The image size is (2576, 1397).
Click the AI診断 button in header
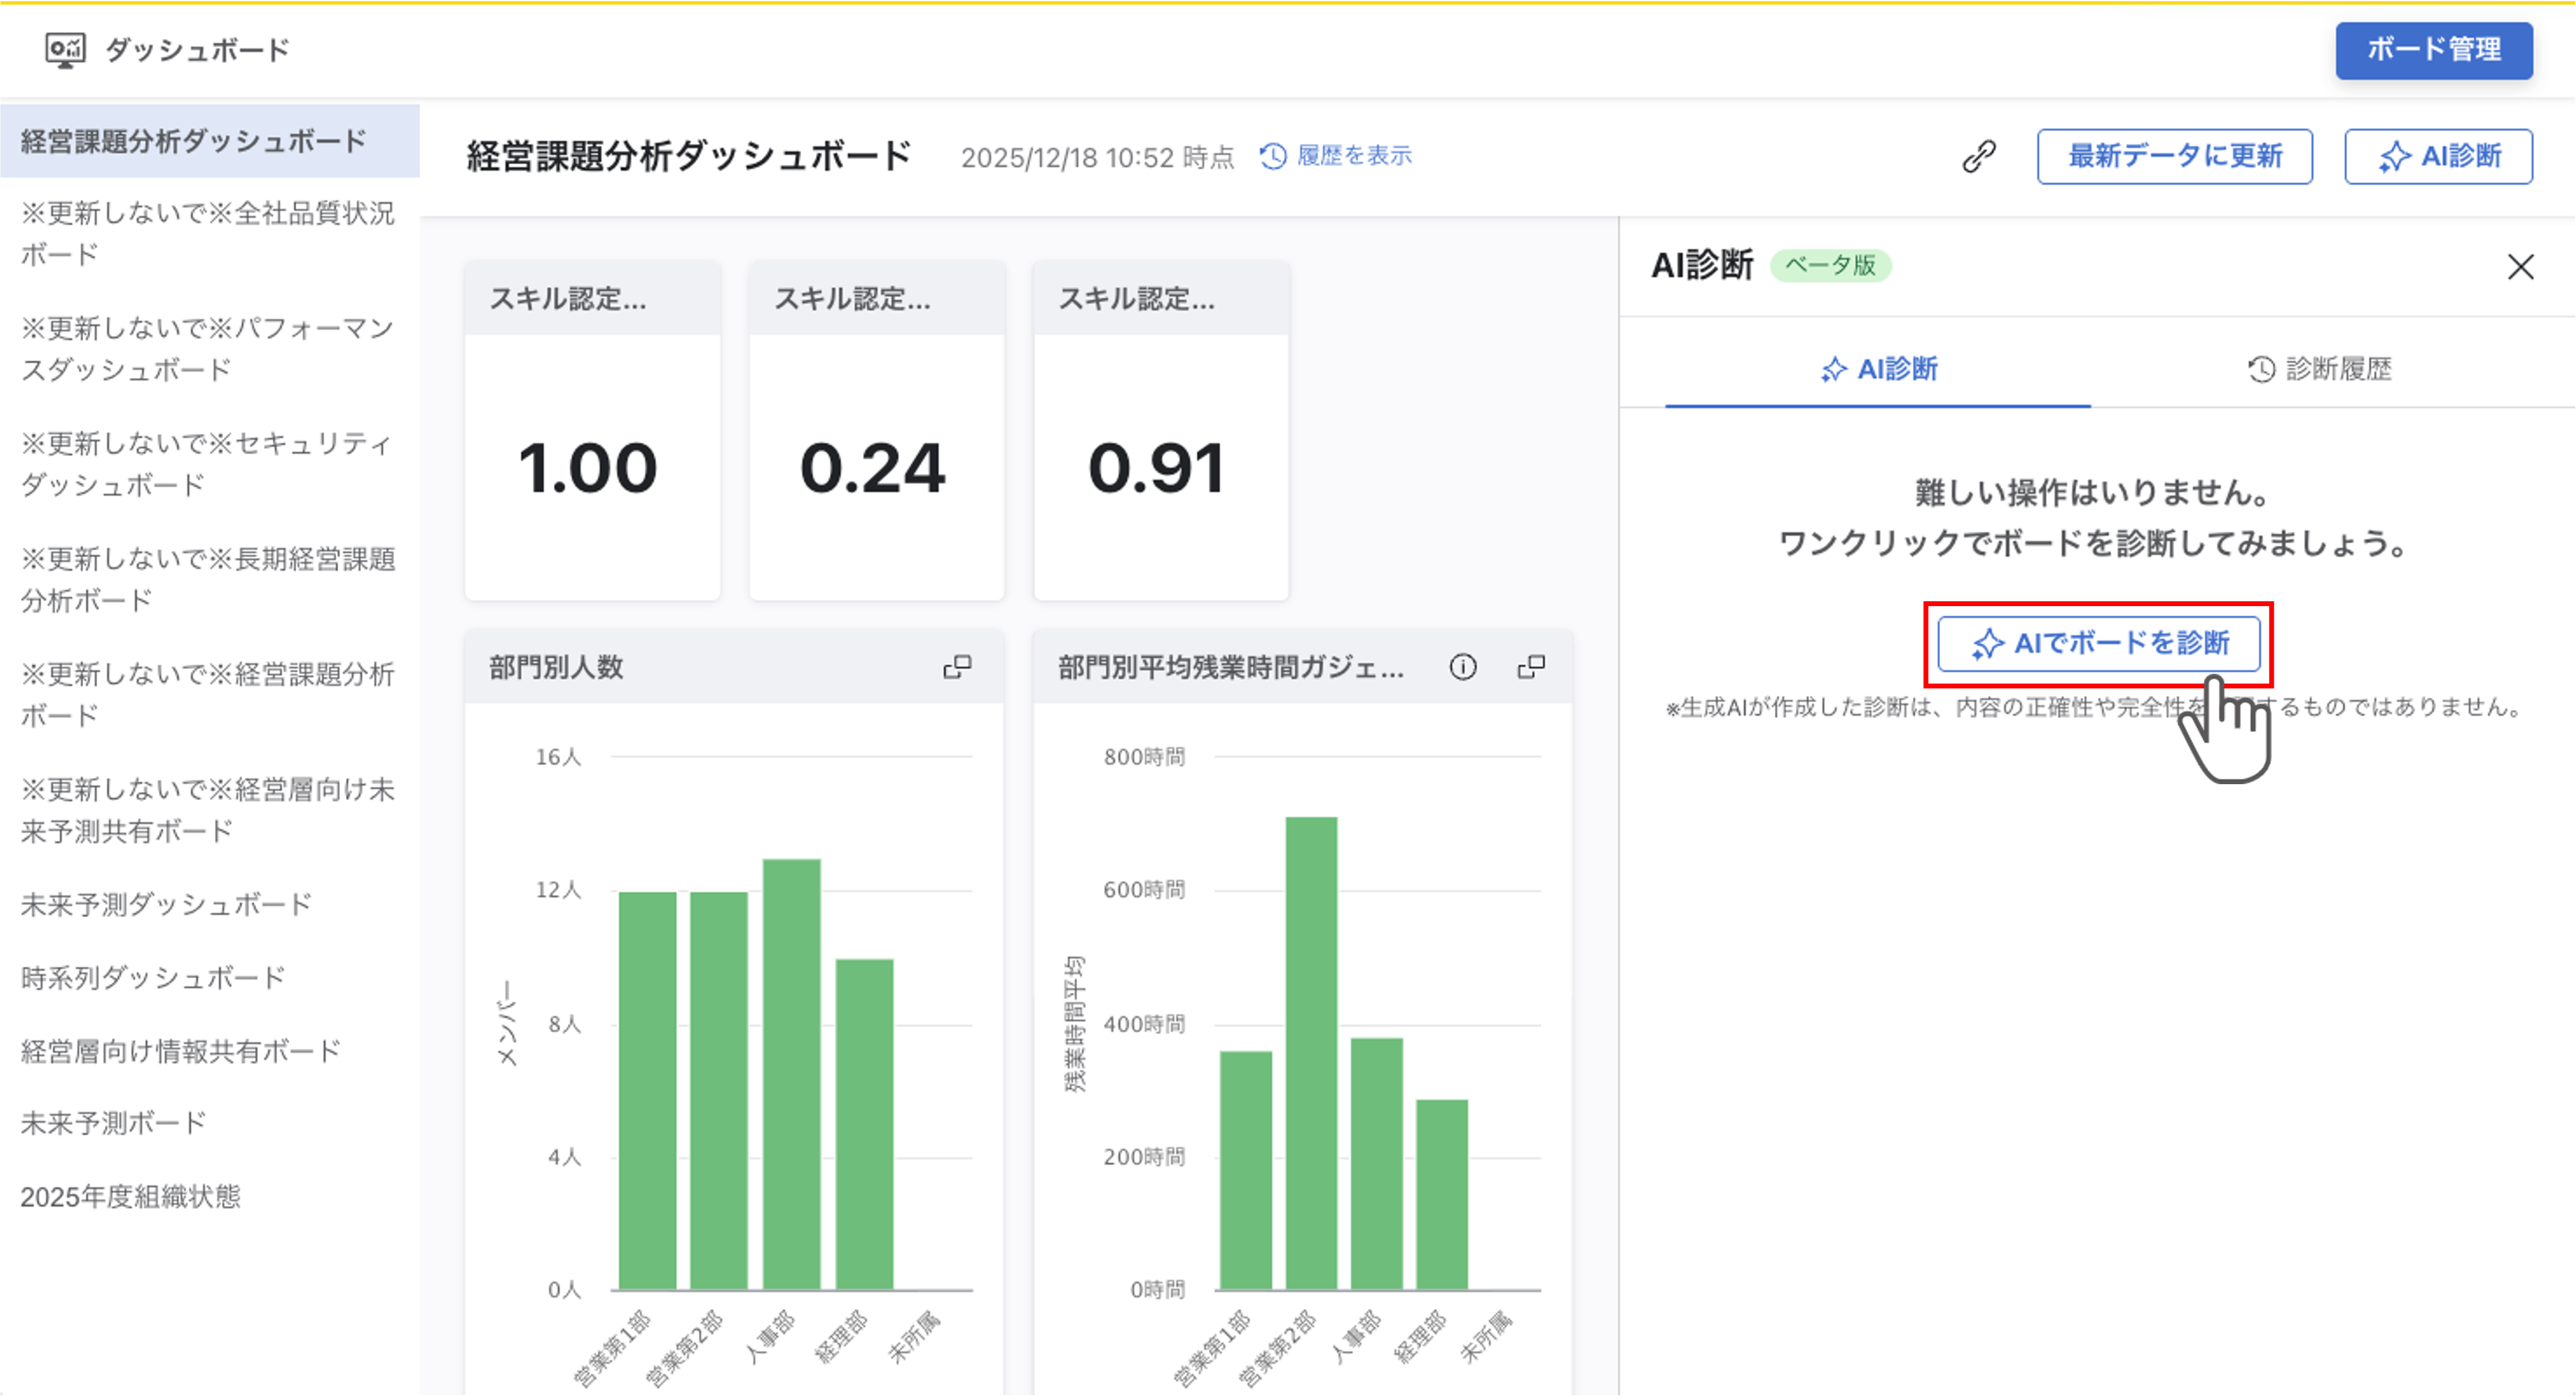(x=2438, y=156)
